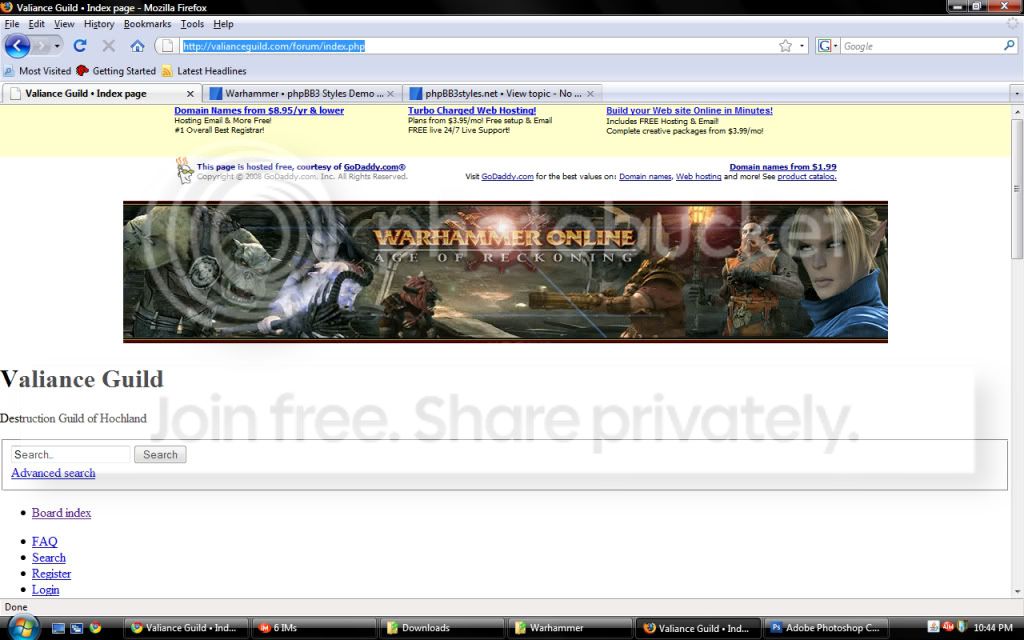Bookmark this page with the star icon
This screenshot has height=640, width=1024.
785,46
